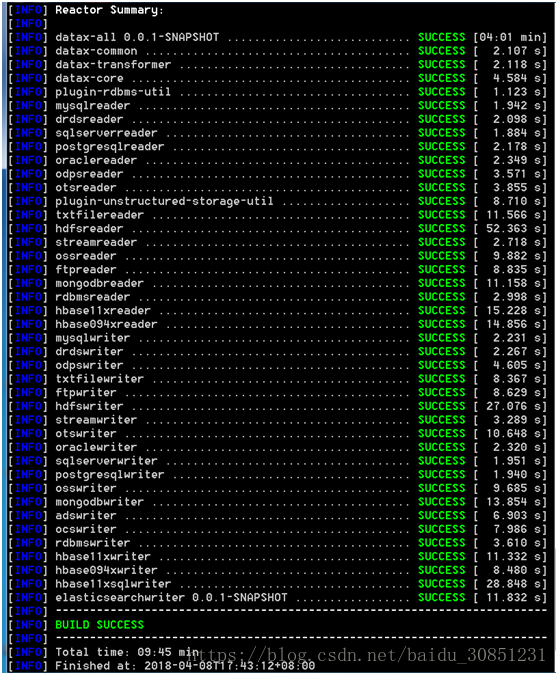Select 'plugin-unstructured-storage-util' module name

[164, 201]
